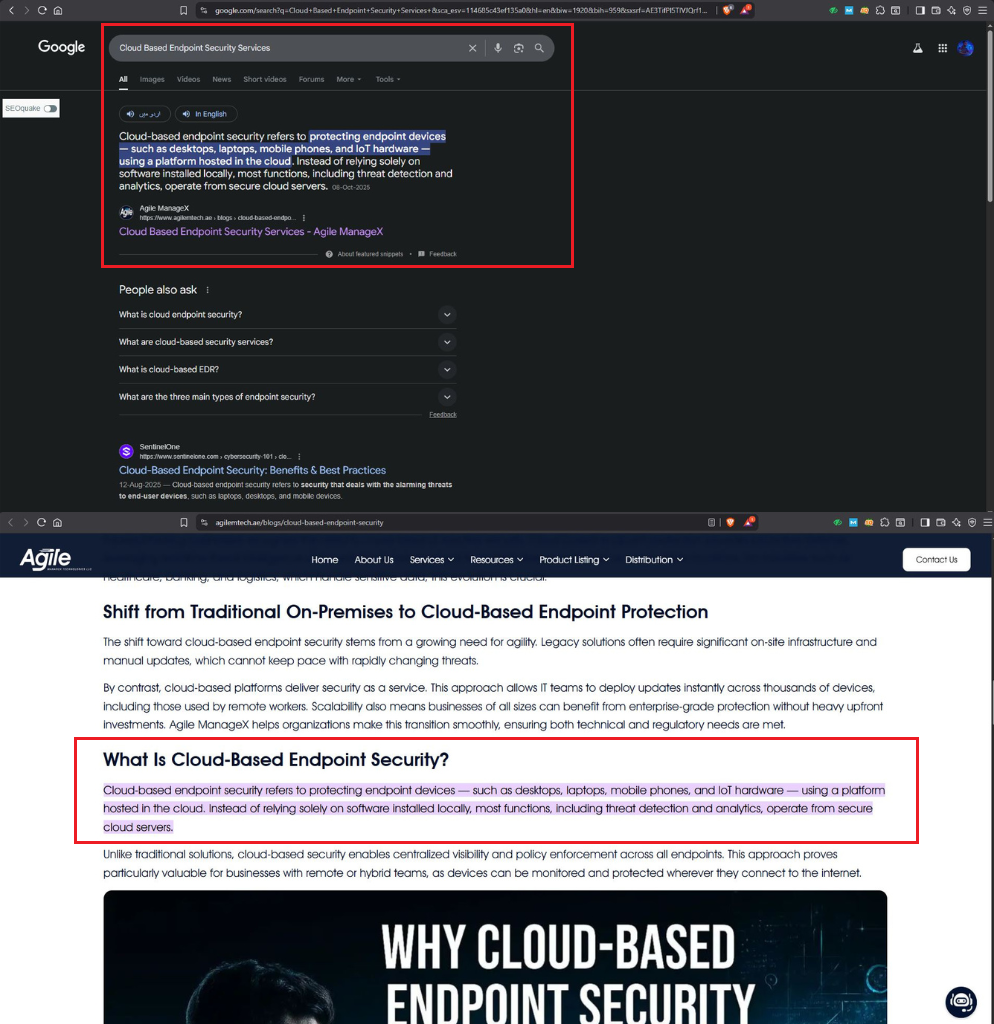Open the Google account profile avatar
This screenshot has width=994, height=1024.
965,48
